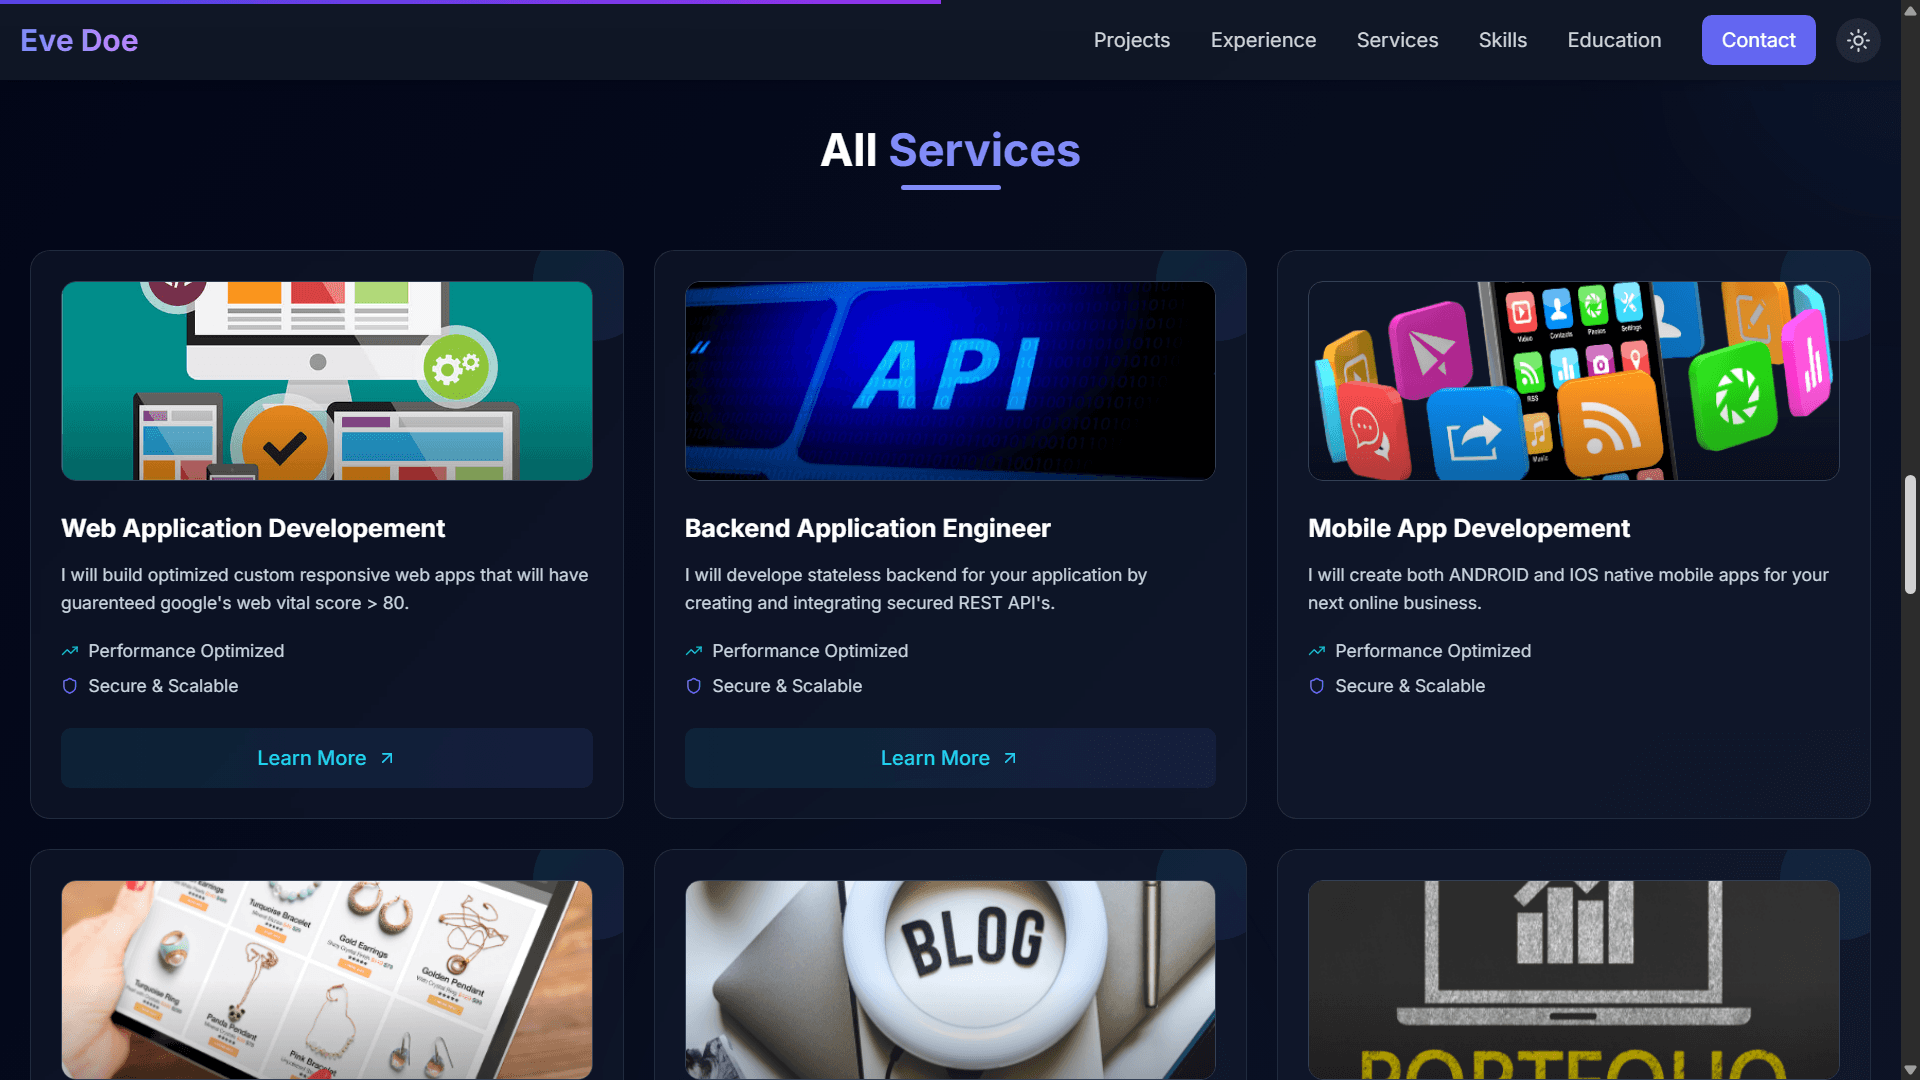This screenshot has width=1920, height=1080.
Task: Click the arrow icon in Web Application Learn More
Action: (387, 758)
